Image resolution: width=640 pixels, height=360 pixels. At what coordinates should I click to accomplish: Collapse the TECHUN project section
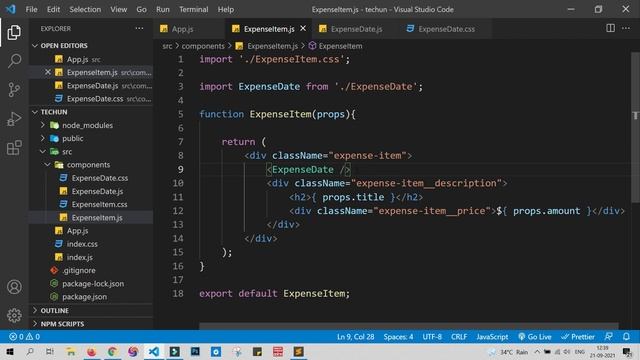coord(91,112)
